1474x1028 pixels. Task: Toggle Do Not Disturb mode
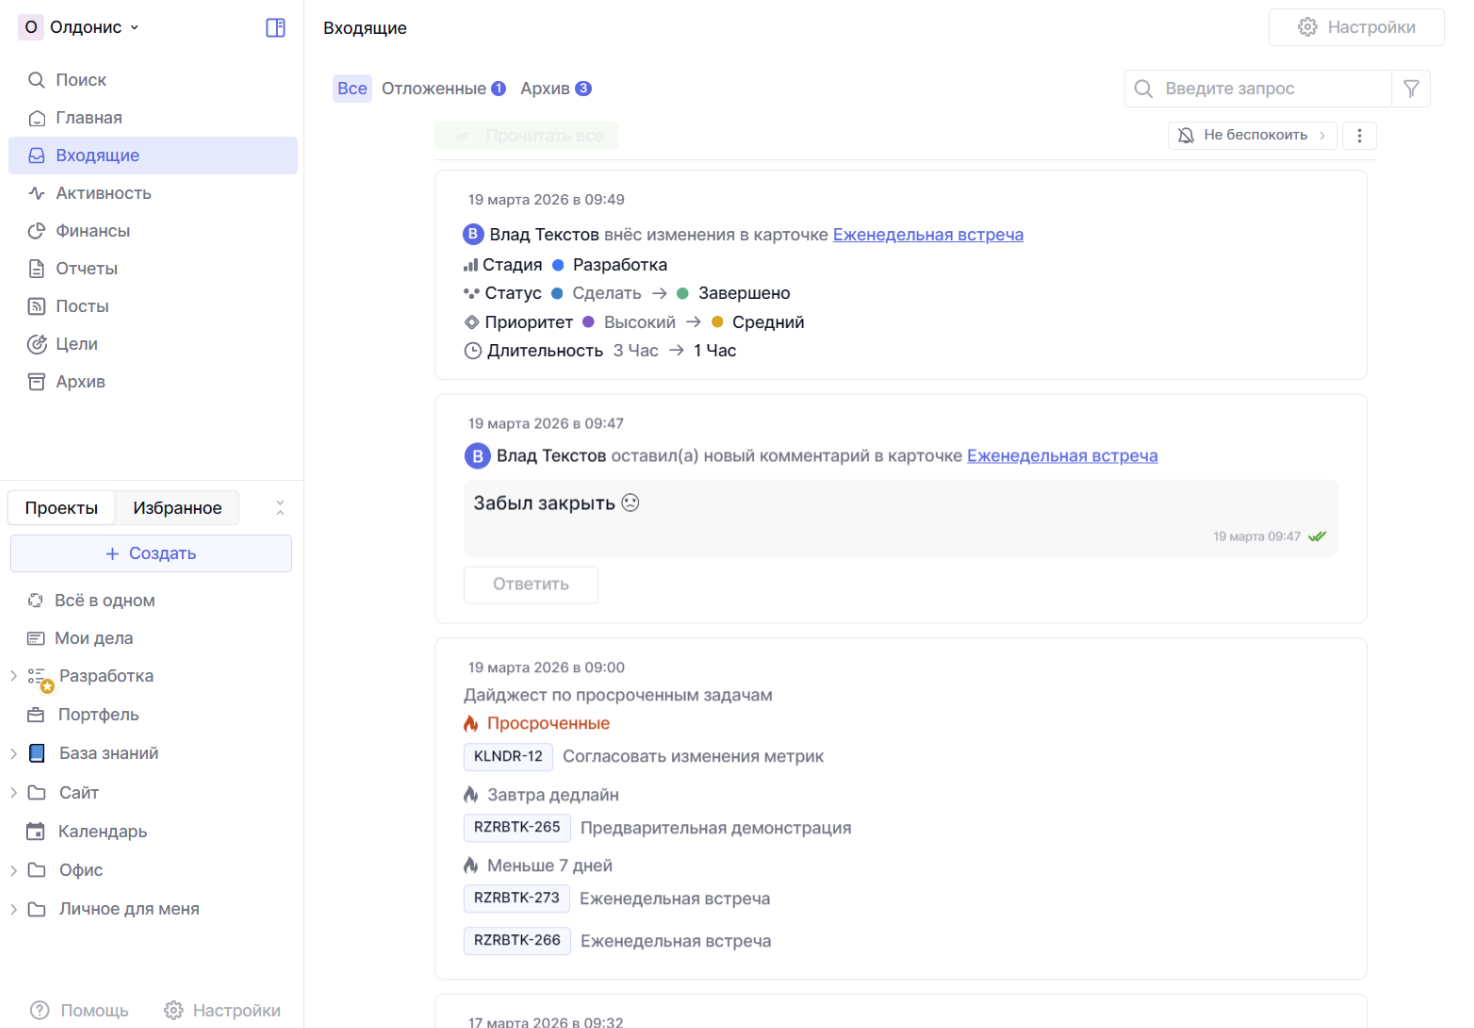(x=1252, y=136)
